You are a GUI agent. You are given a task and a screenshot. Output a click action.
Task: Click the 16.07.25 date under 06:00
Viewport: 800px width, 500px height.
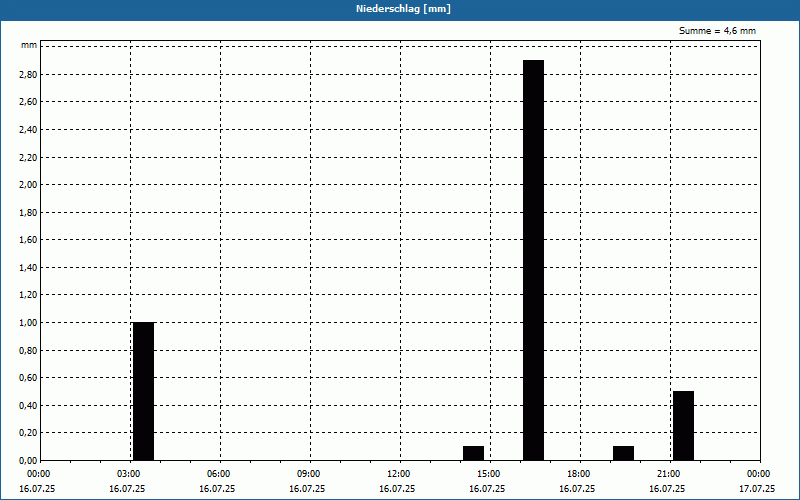click(x=217, y=489)
